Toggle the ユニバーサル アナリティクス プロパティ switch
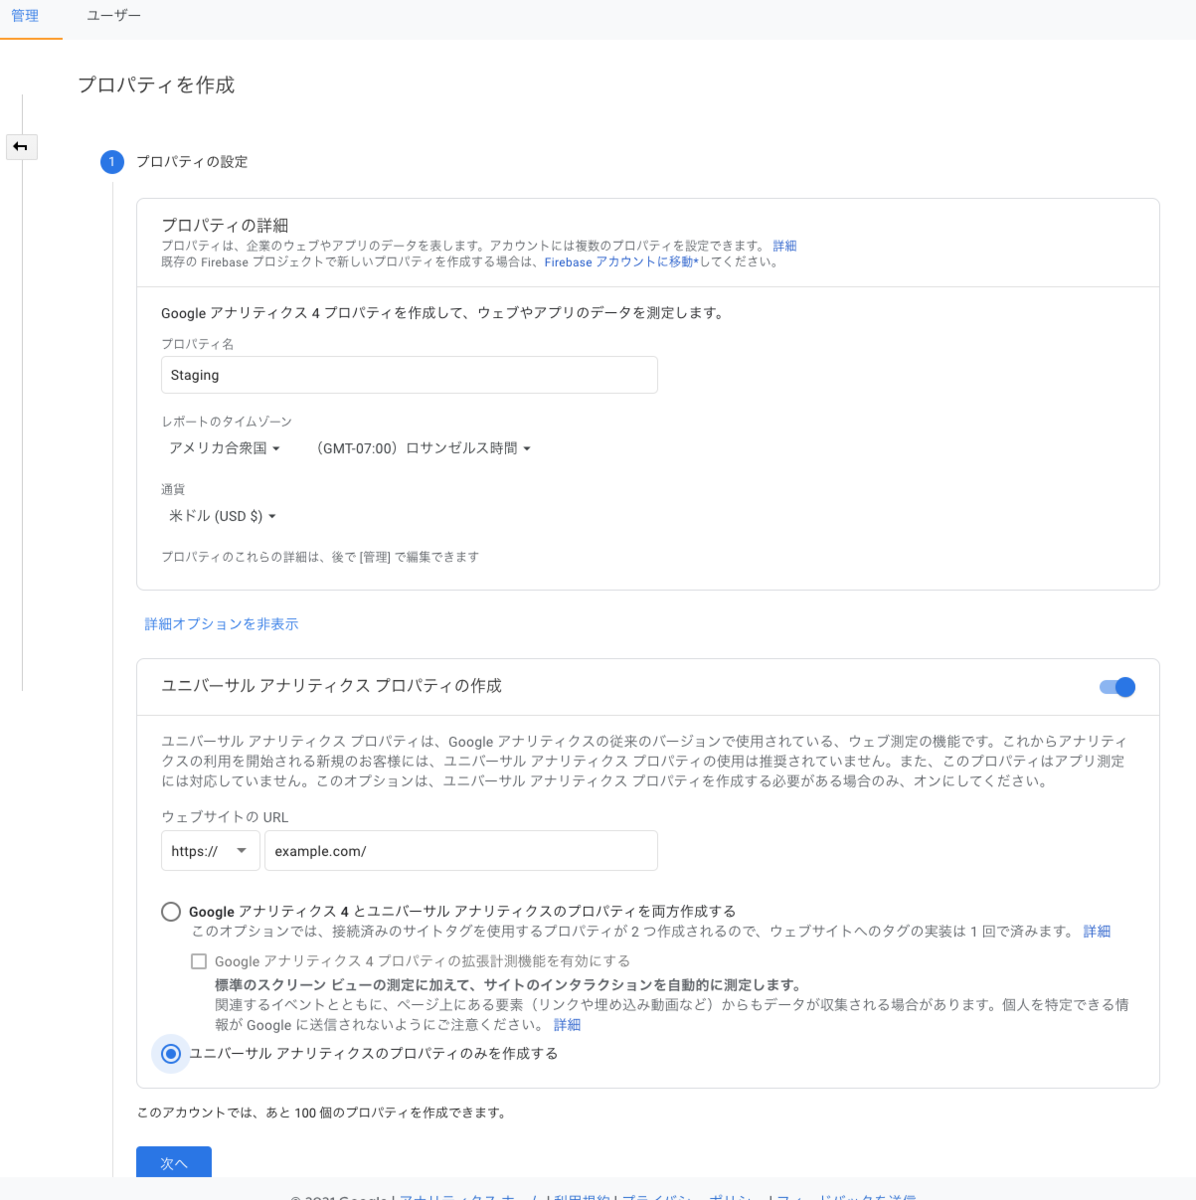This screenshot has height=1200, width=1196. pyautogui.click(x=1117, y=687)
